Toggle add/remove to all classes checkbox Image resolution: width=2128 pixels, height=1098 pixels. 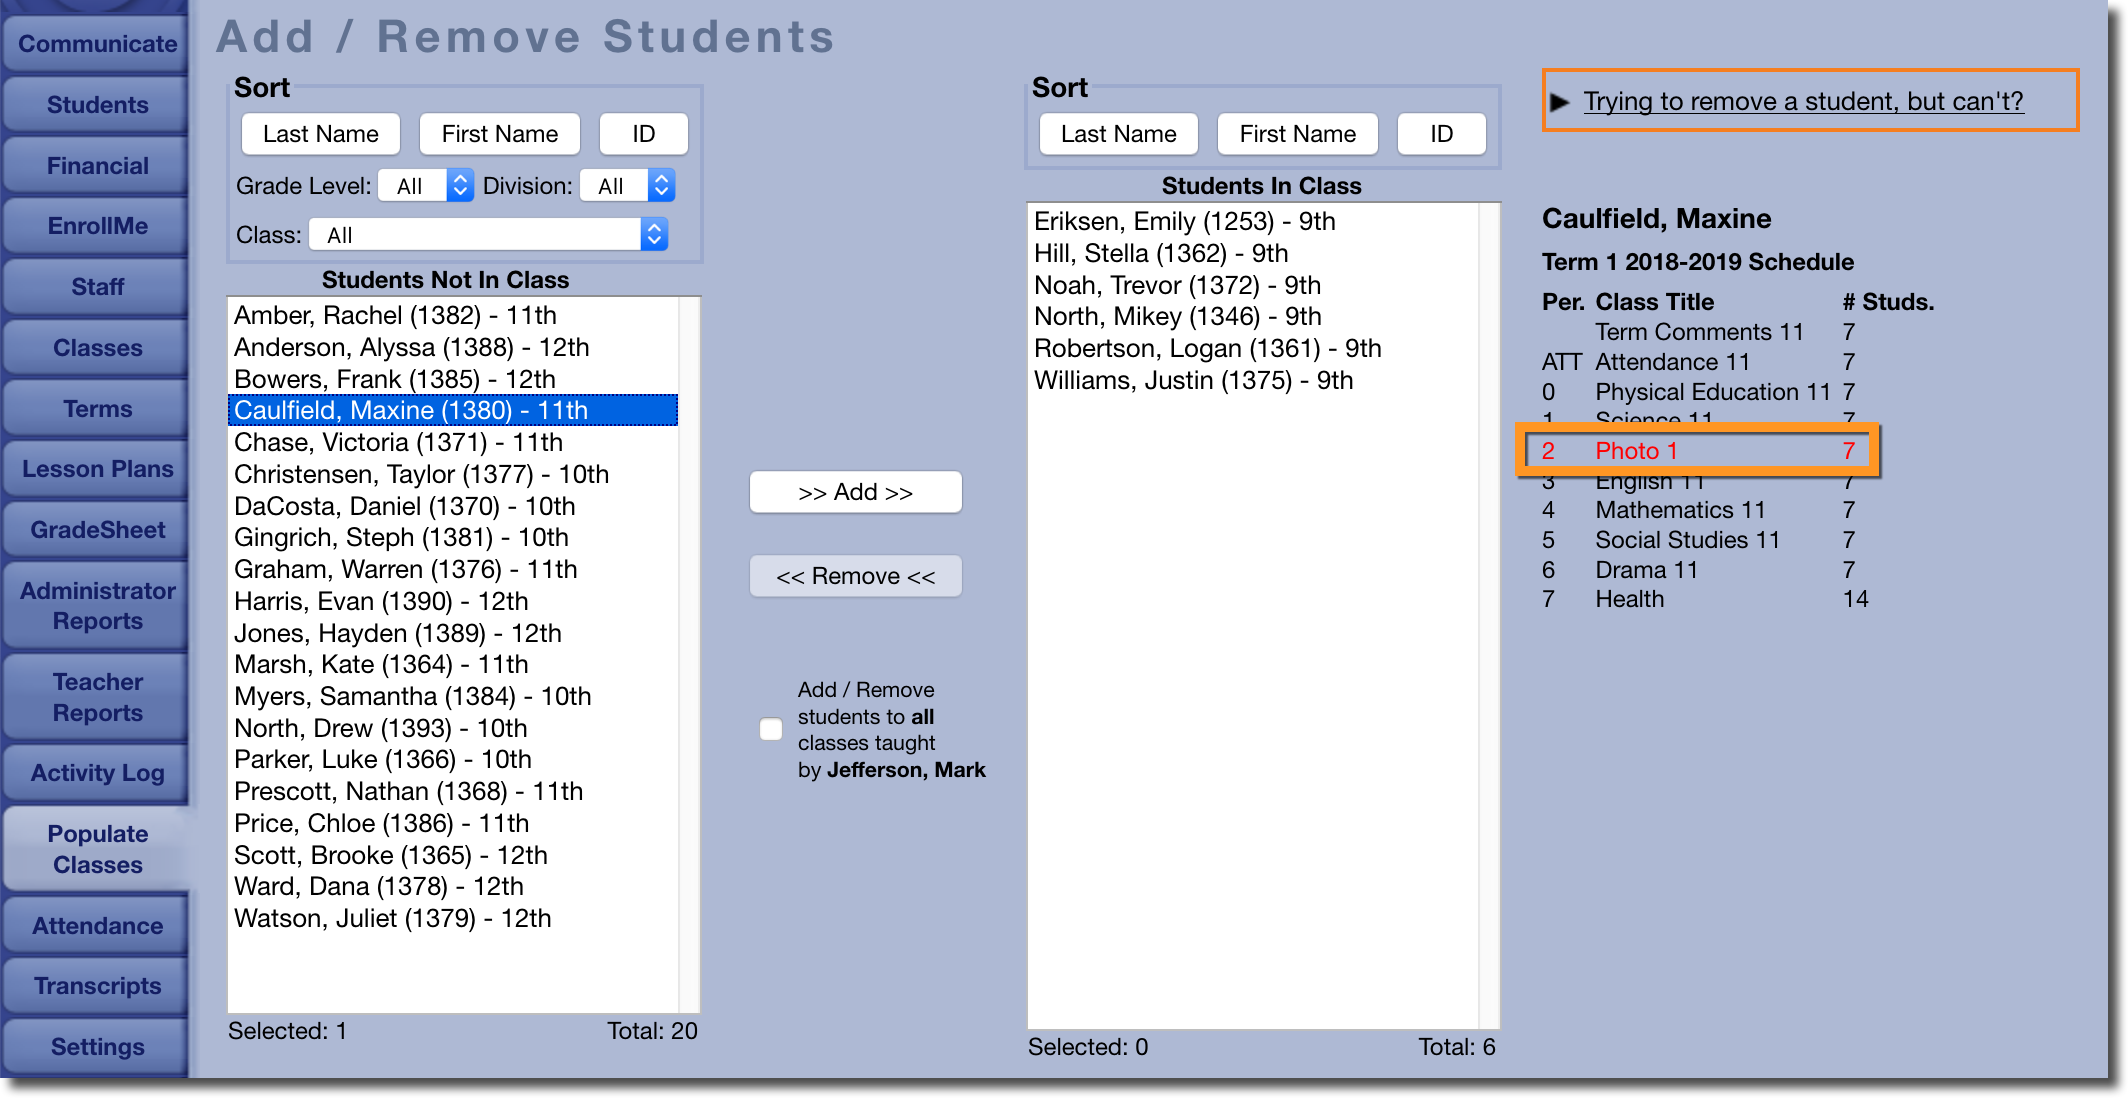pos(771,730)
